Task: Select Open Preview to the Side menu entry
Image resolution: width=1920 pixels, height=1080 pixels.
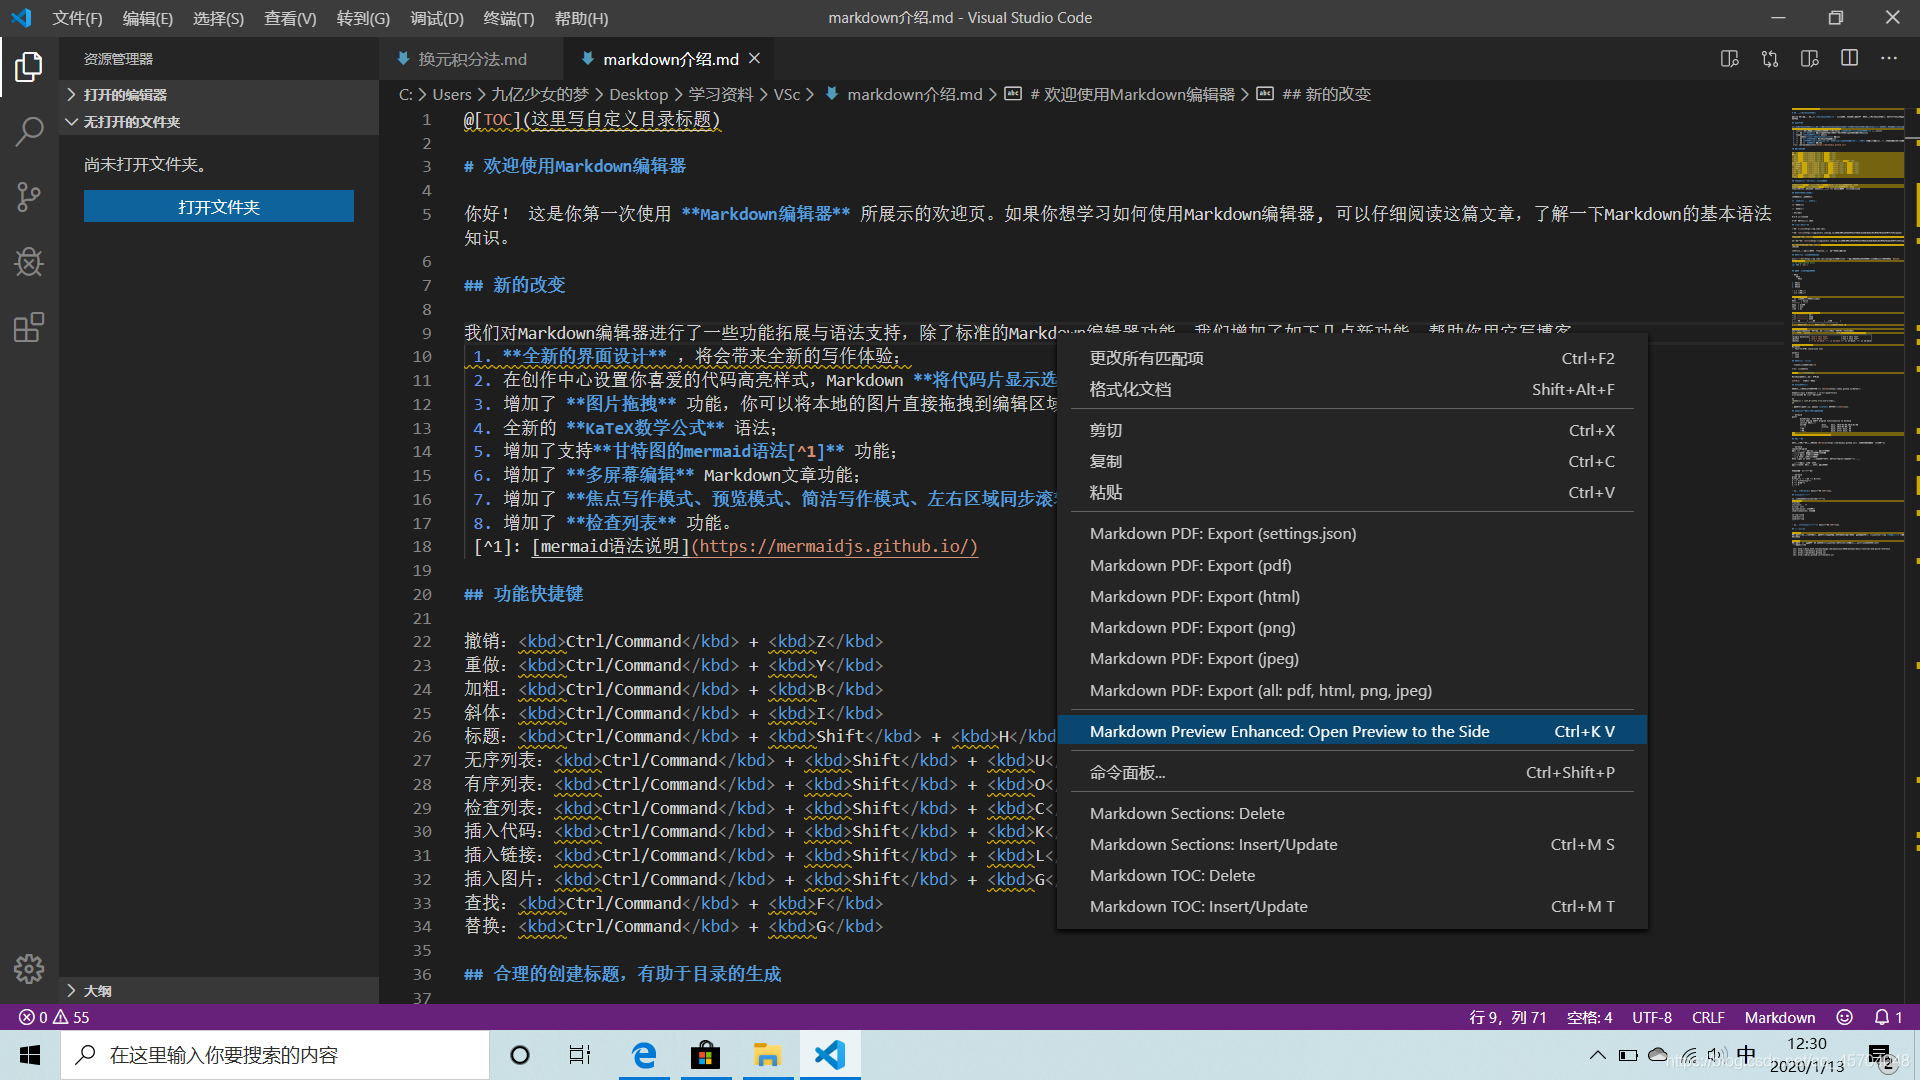Action: click(1352, 731)
